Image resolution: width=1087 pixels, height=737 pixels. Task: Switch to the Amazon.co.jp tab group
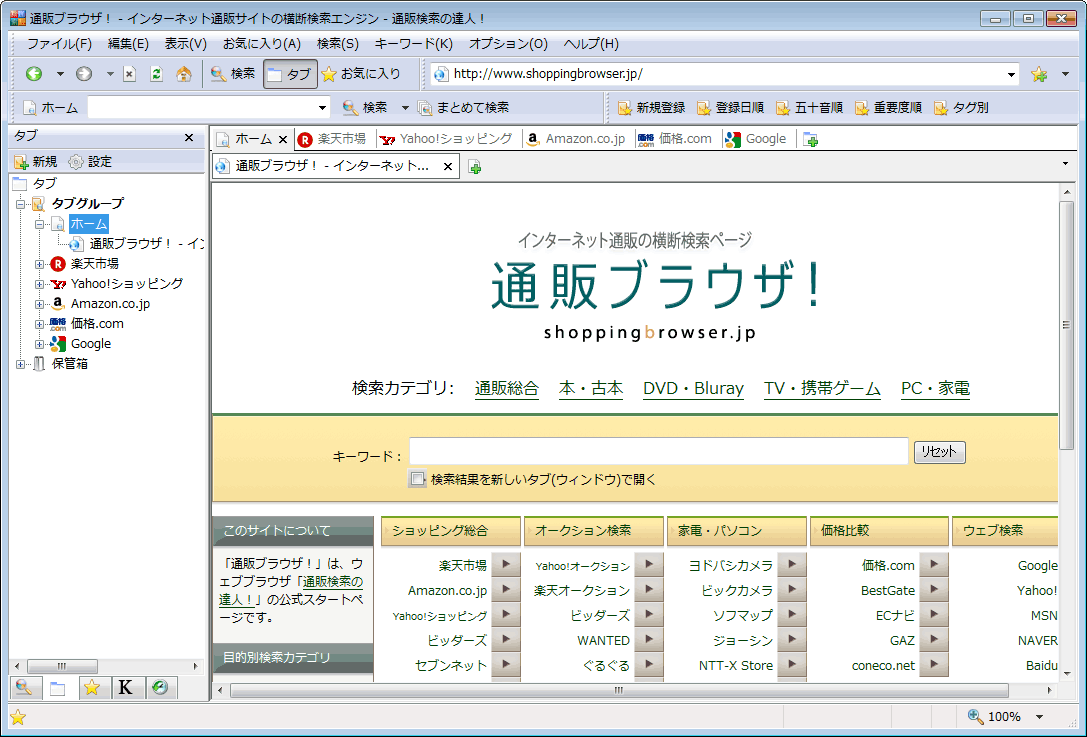tap(577, 139)
